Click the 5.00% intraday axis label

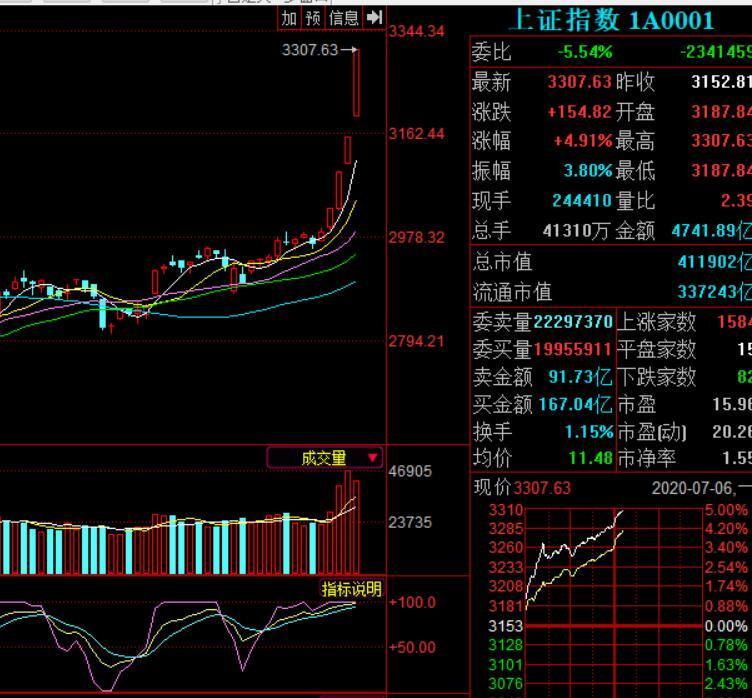(x=726, y=509)
